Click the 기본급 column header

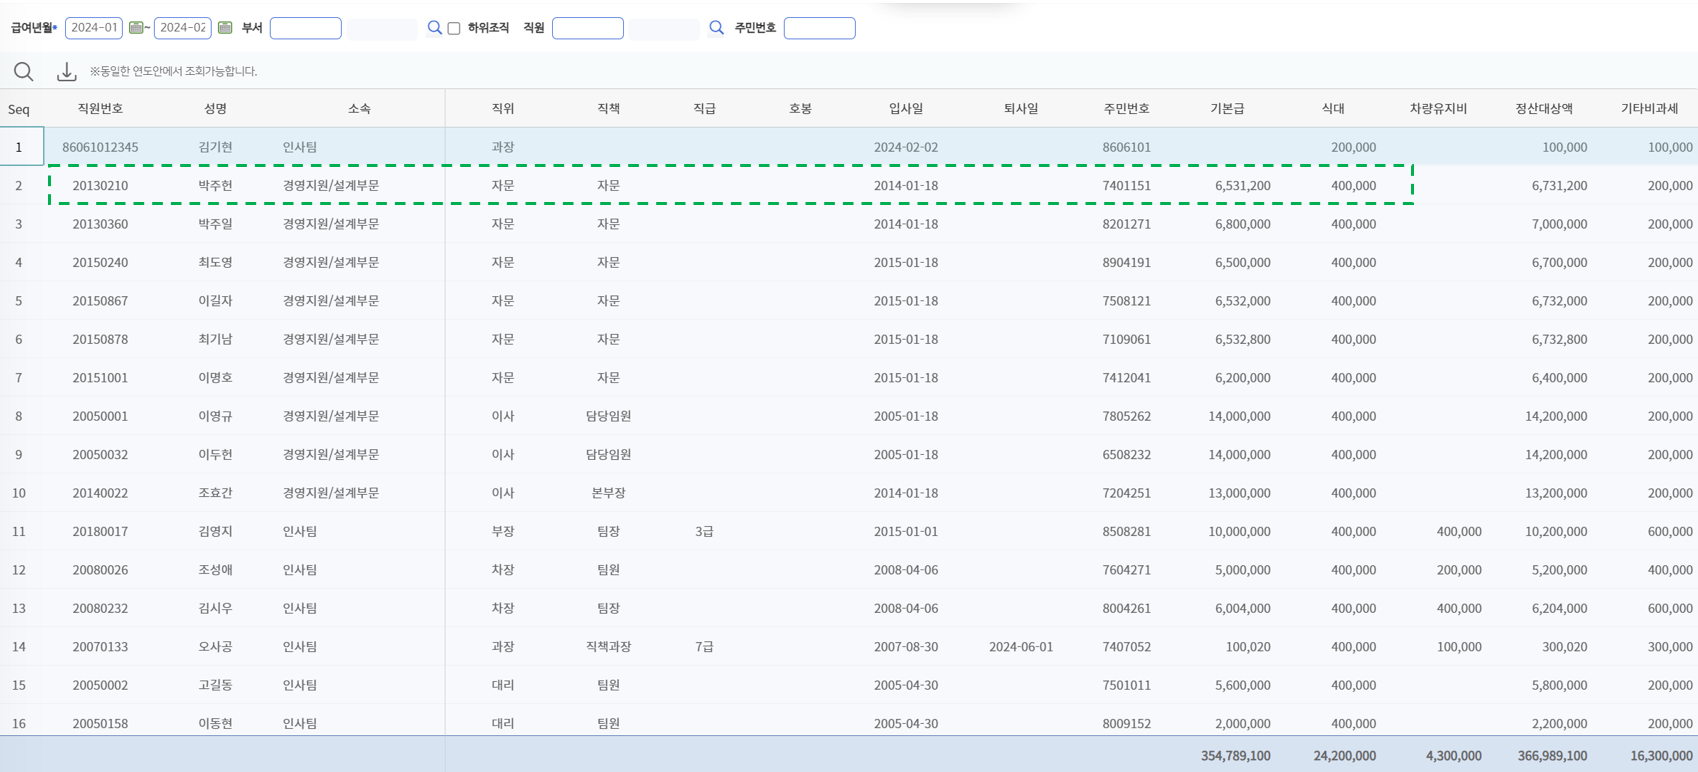click(1227, 108)
